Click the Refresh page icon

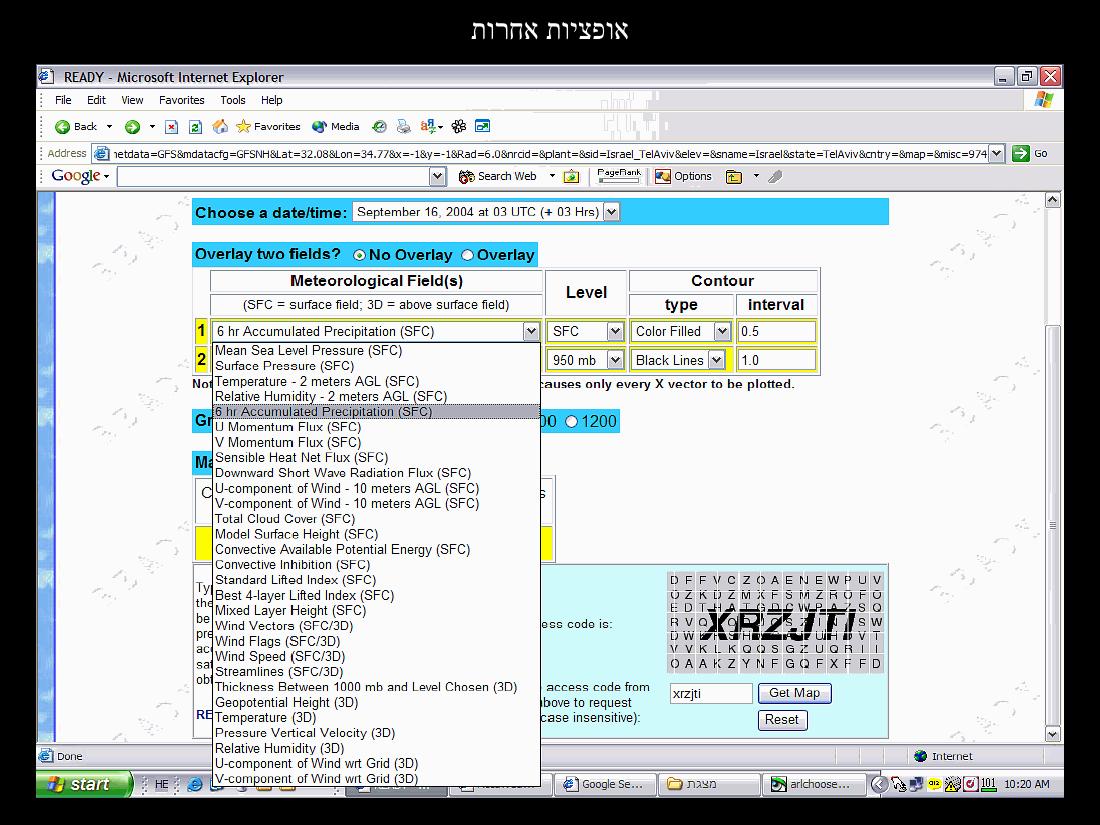pyautogui.click(x=195, y=126)
